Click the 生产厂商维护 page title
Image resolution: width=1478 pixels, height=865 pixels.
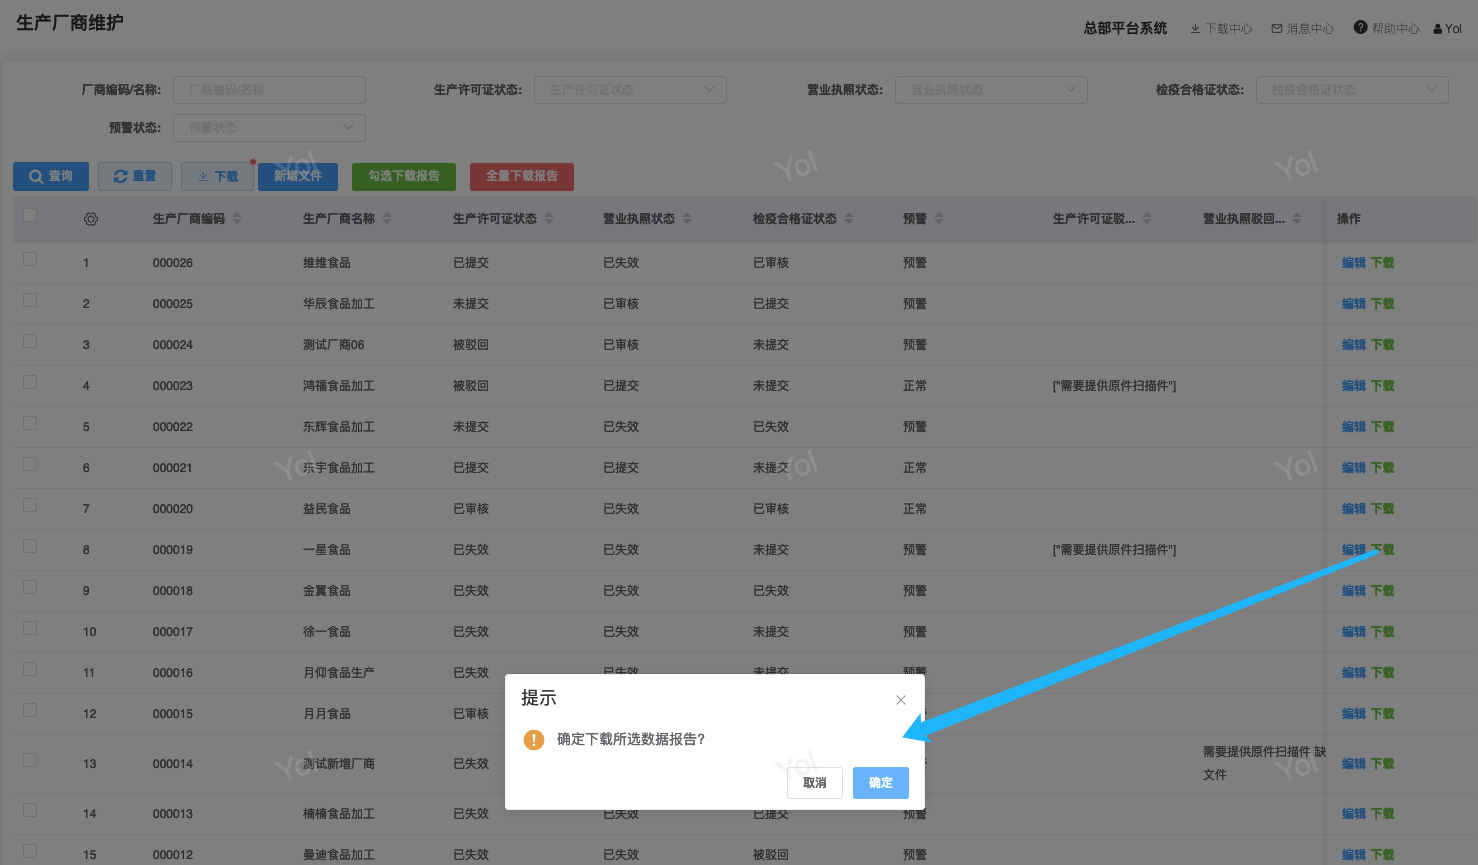pos(70,22)
